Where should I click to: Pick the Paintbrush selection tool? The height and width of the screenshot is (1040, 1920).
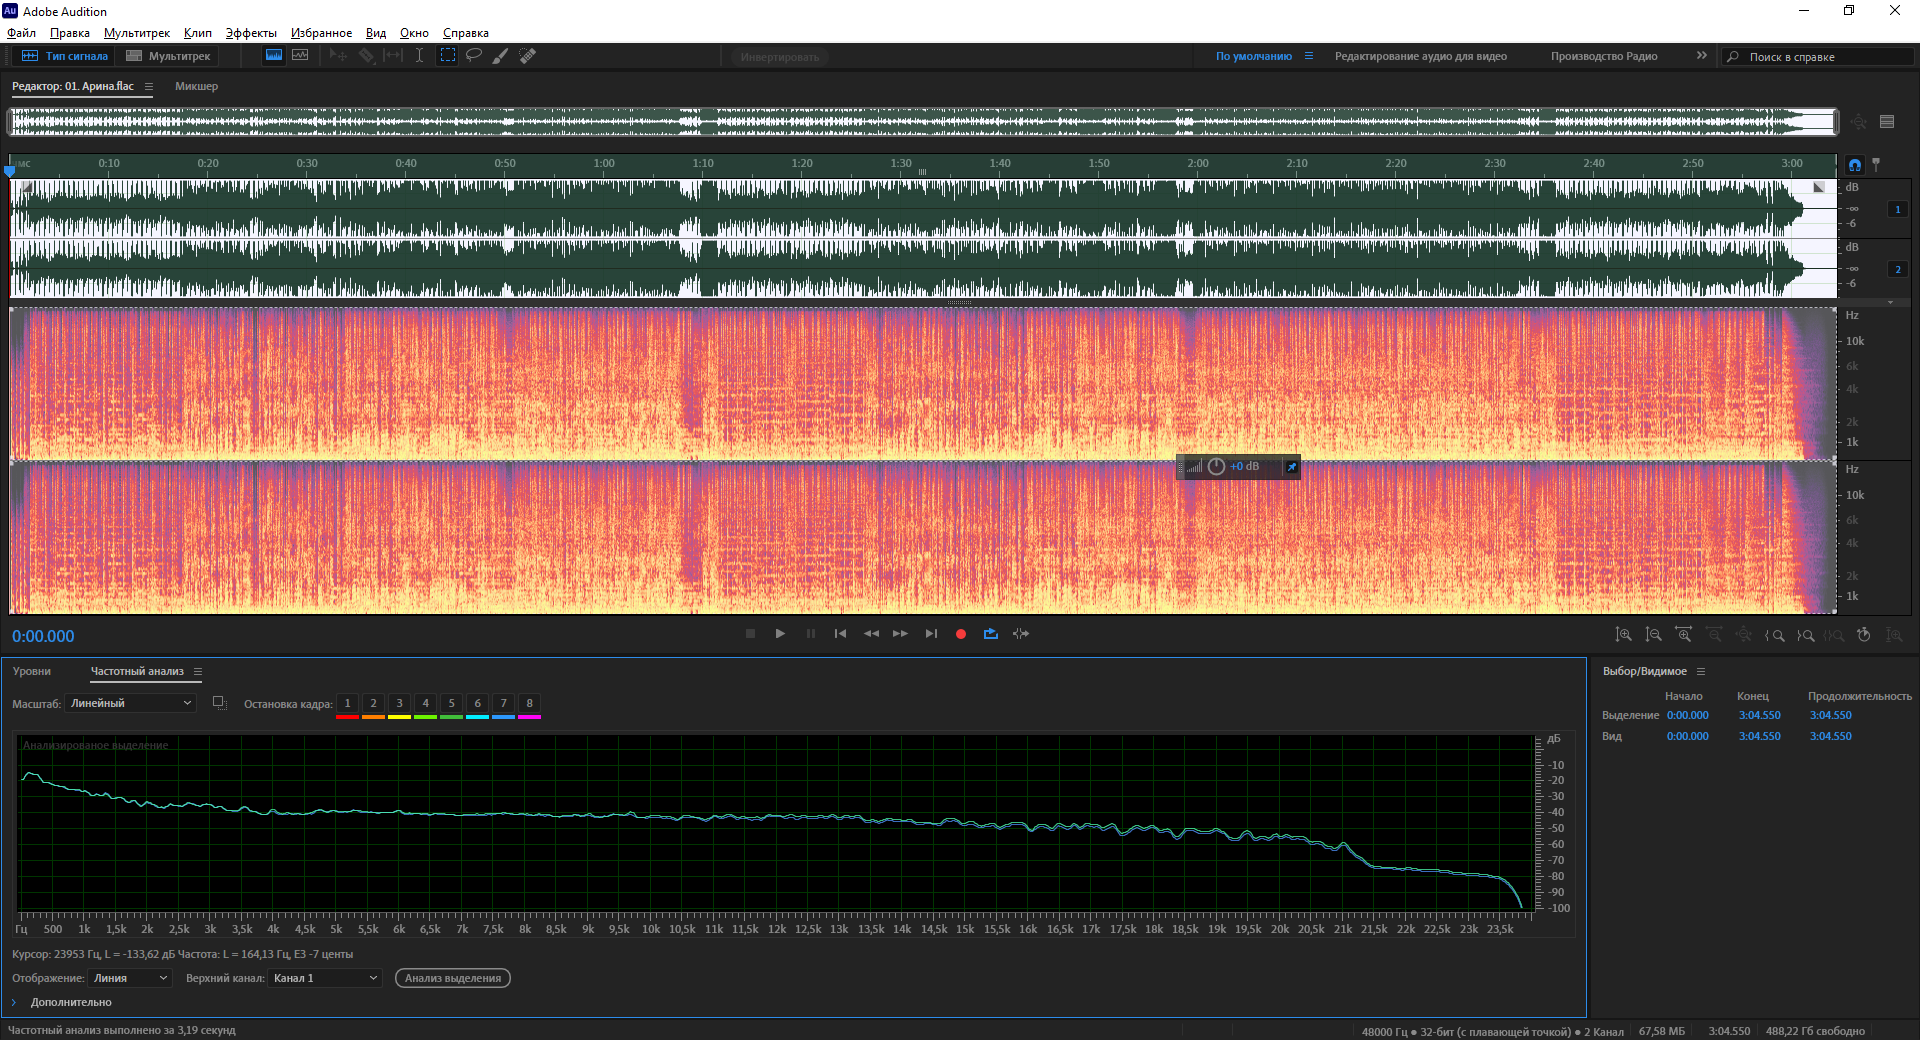pos(501,56)
